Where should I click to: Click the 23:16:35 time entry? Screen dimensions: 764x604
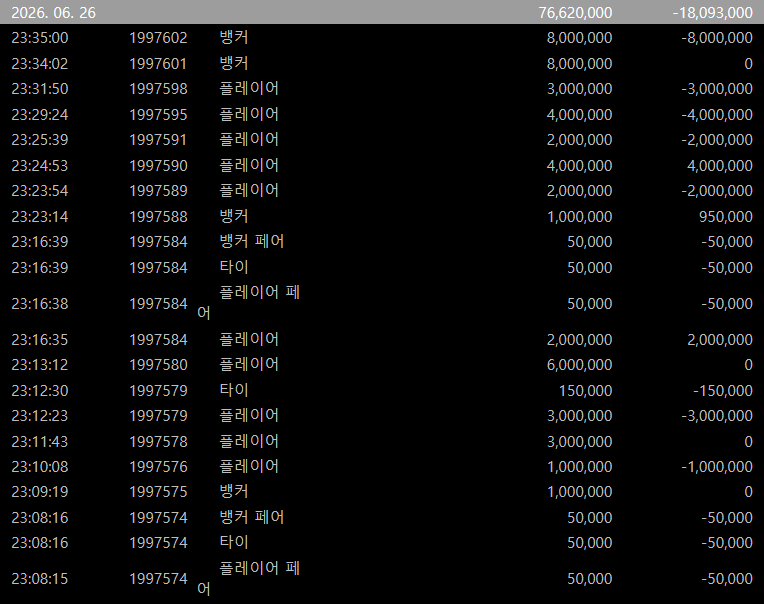pyautogui.click(x=40, y=340)
